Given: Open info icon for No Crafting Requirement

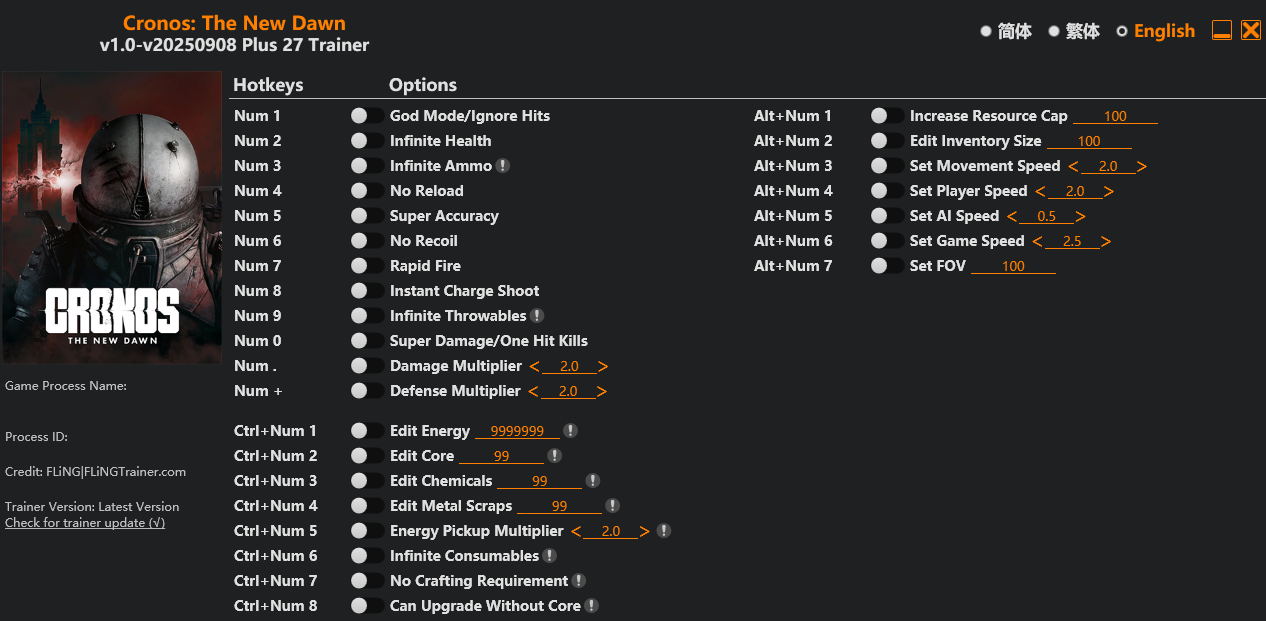Looking at the screenshot, I should coord(579,581).
